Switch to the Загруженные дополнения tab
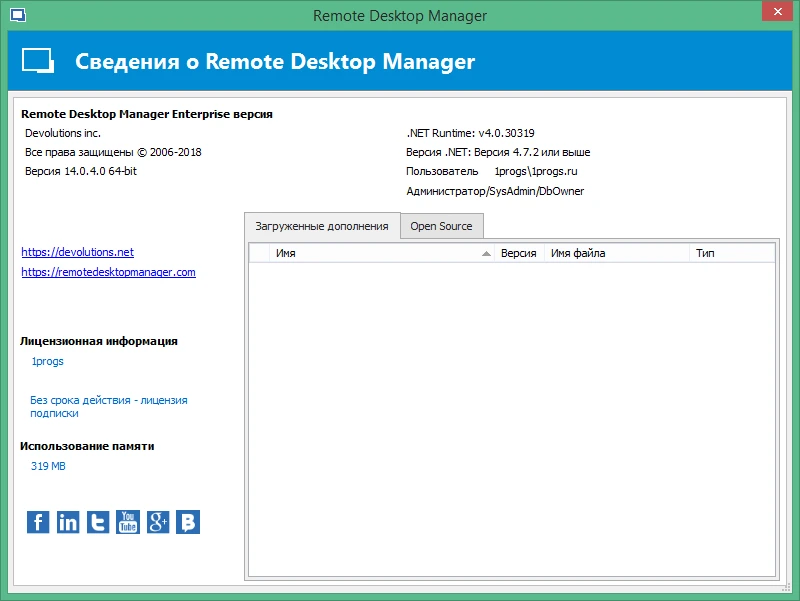This screenshot has width=800, height=601. tap(322, 226)
